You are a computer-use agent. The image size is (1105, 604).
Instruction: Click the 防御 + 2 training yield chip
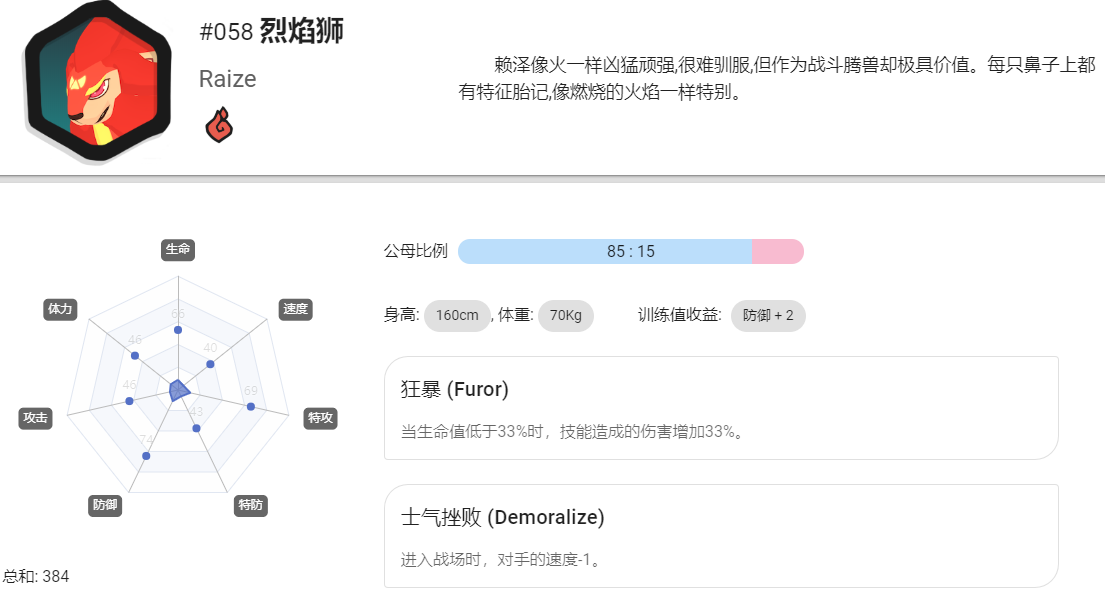coord(768,315)
